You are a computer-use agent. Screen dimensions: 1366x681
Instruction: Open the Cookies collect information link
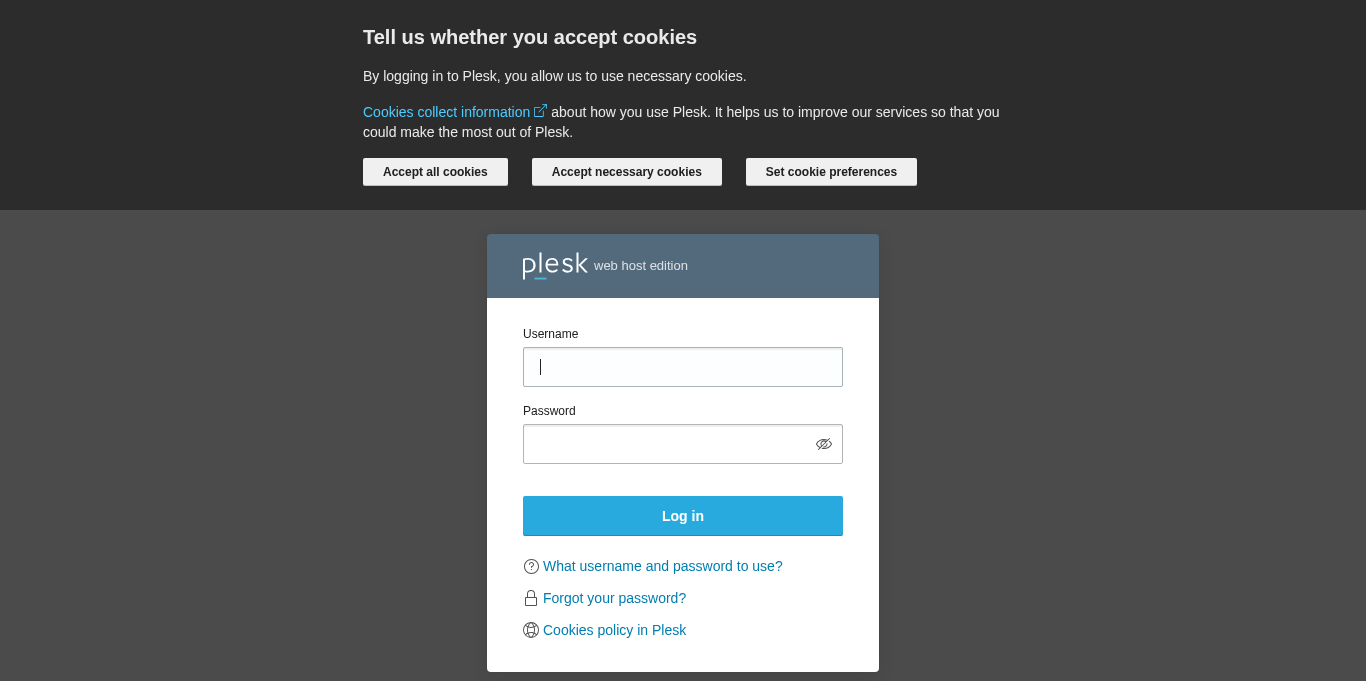tap(446, 112)
